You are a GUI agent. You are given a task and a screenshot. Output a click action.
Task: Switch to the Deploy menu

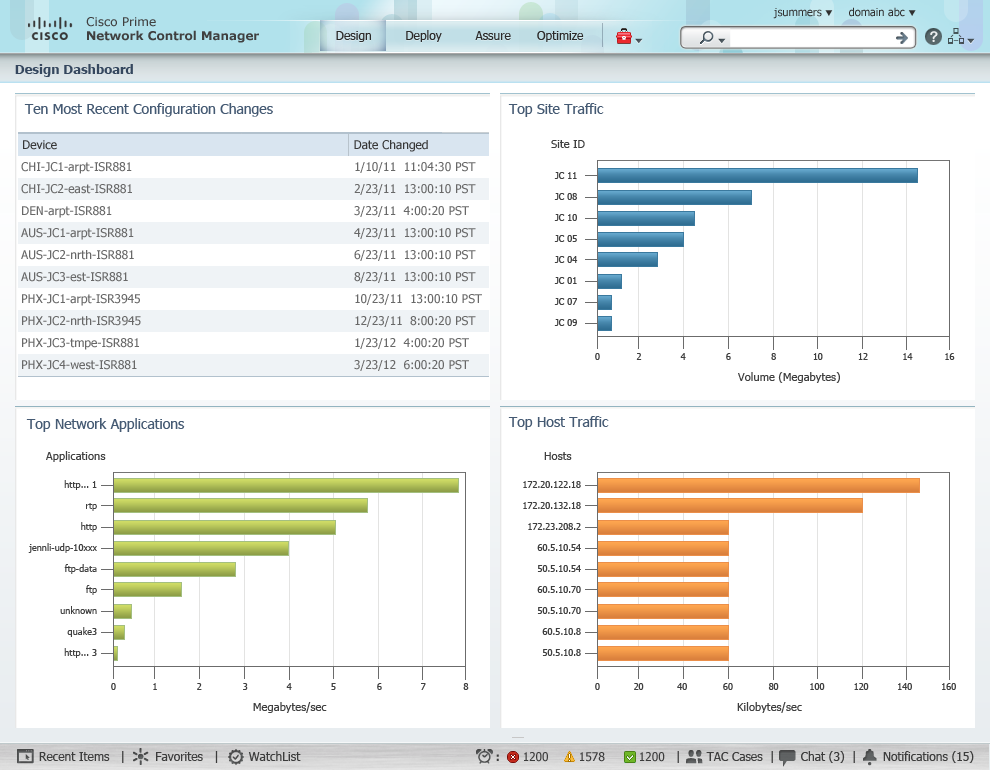point(423,36)
